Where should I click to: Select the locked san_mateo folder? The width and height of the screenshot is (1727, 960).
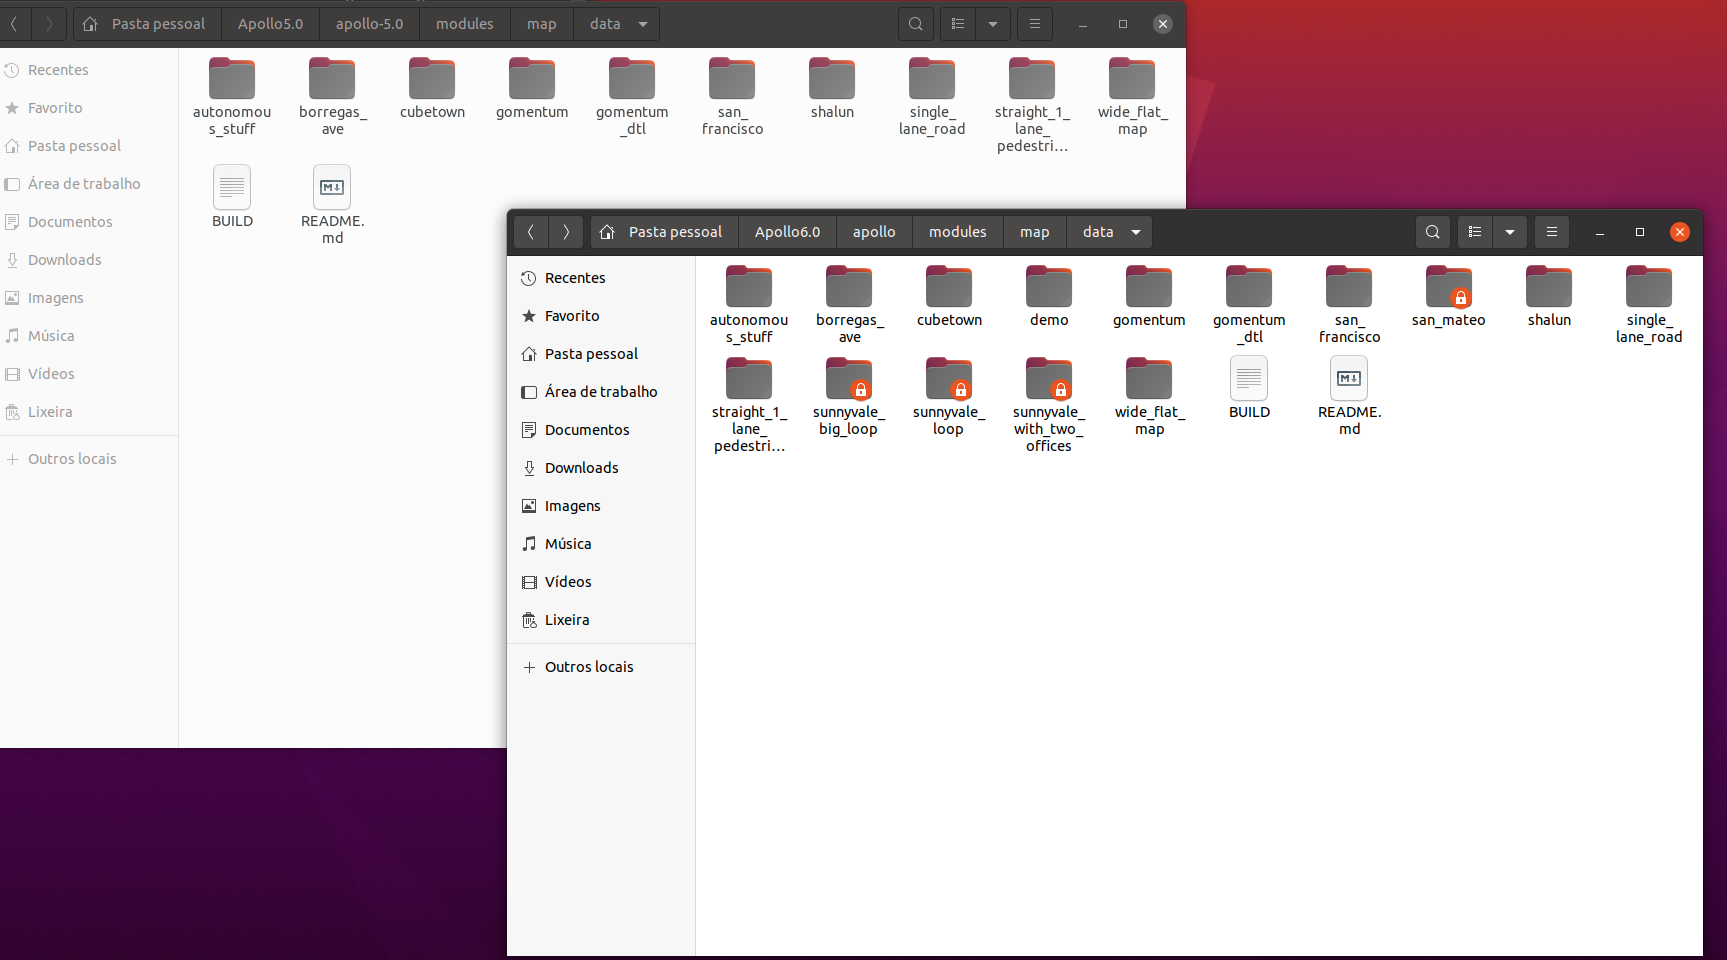pos(1448,290)
